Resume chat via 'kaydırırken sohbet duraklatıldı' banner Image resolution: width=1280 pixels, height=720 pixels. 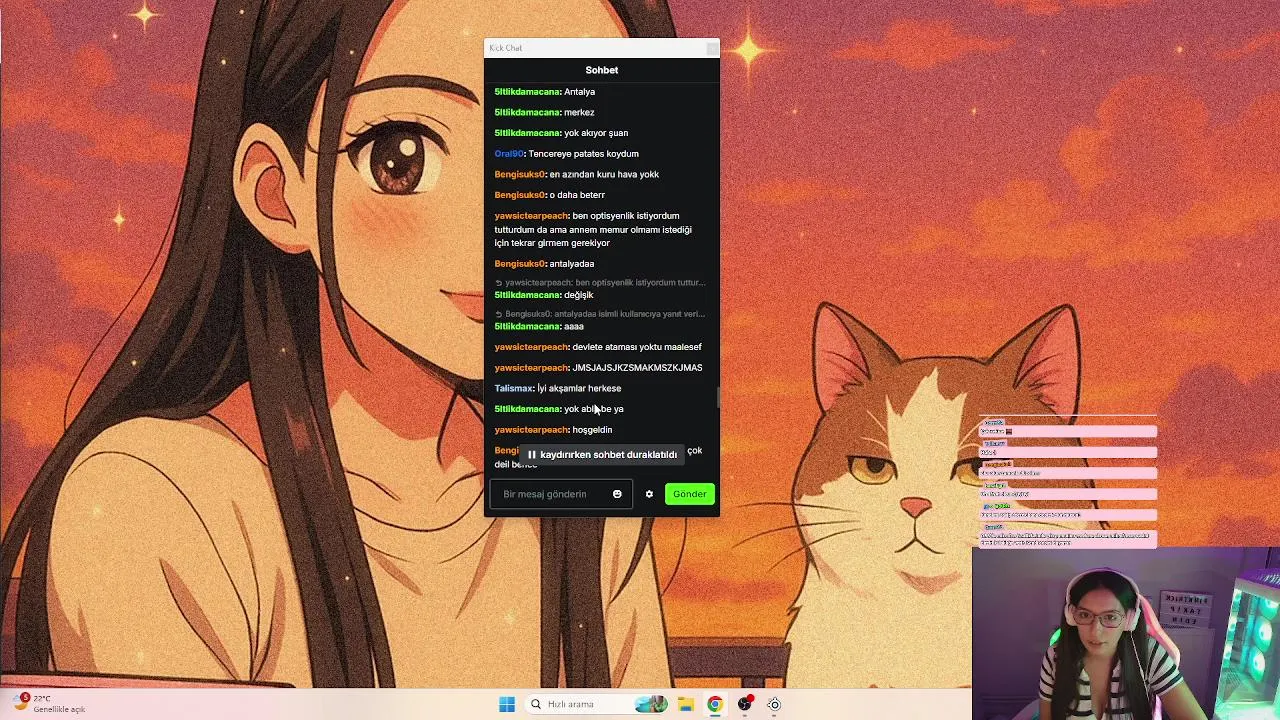(x=602, y=454)
